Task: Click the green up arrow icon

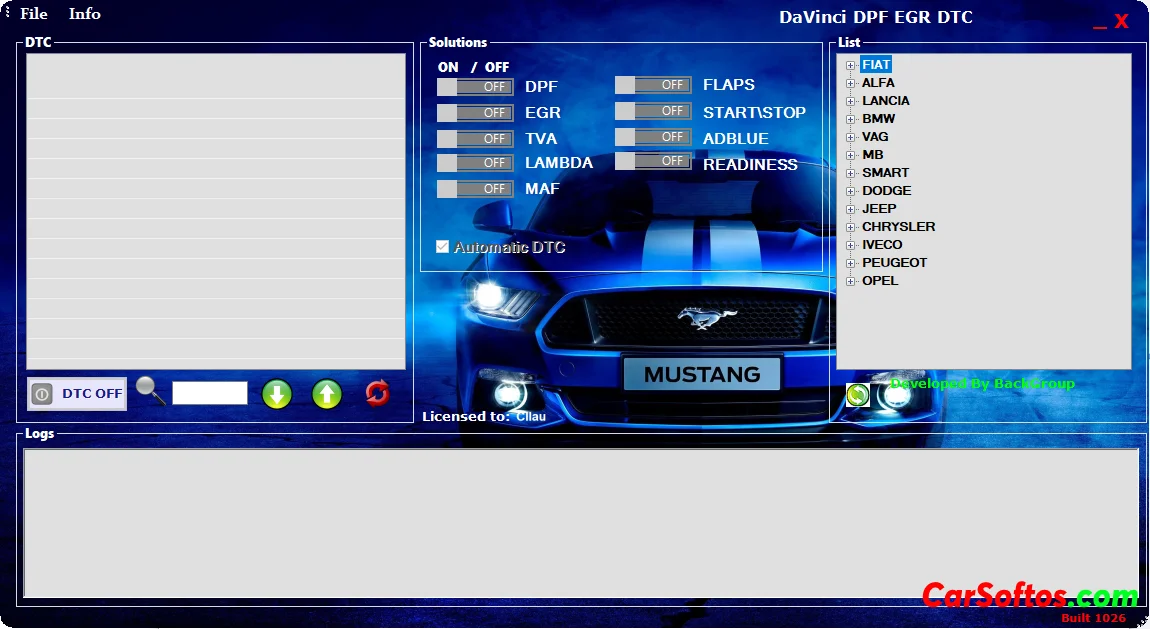Action: (327, 394)
